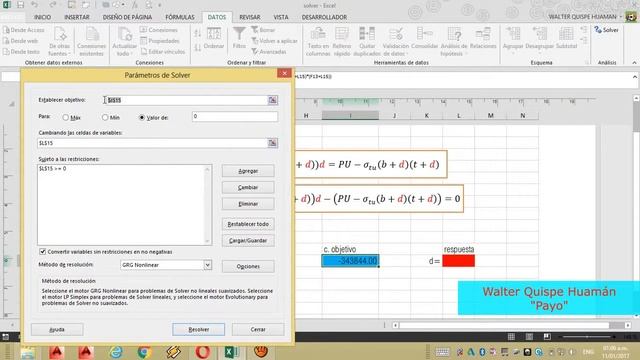Open Internet Explorer from the taskbar
This screenshot has height=360, width=640.
tap(116, 351)
